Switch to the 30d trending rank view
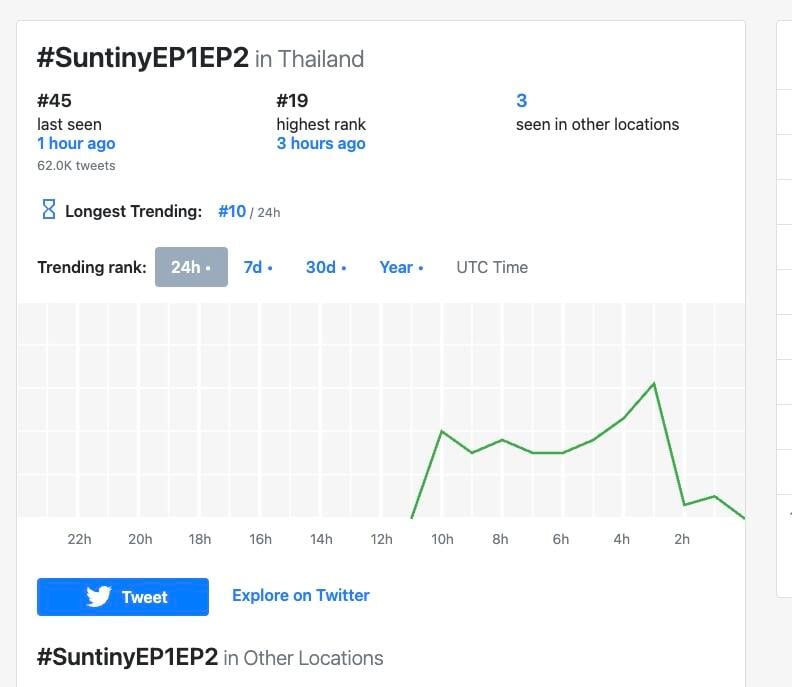792x687 pixels. click(x=326, y=267)
